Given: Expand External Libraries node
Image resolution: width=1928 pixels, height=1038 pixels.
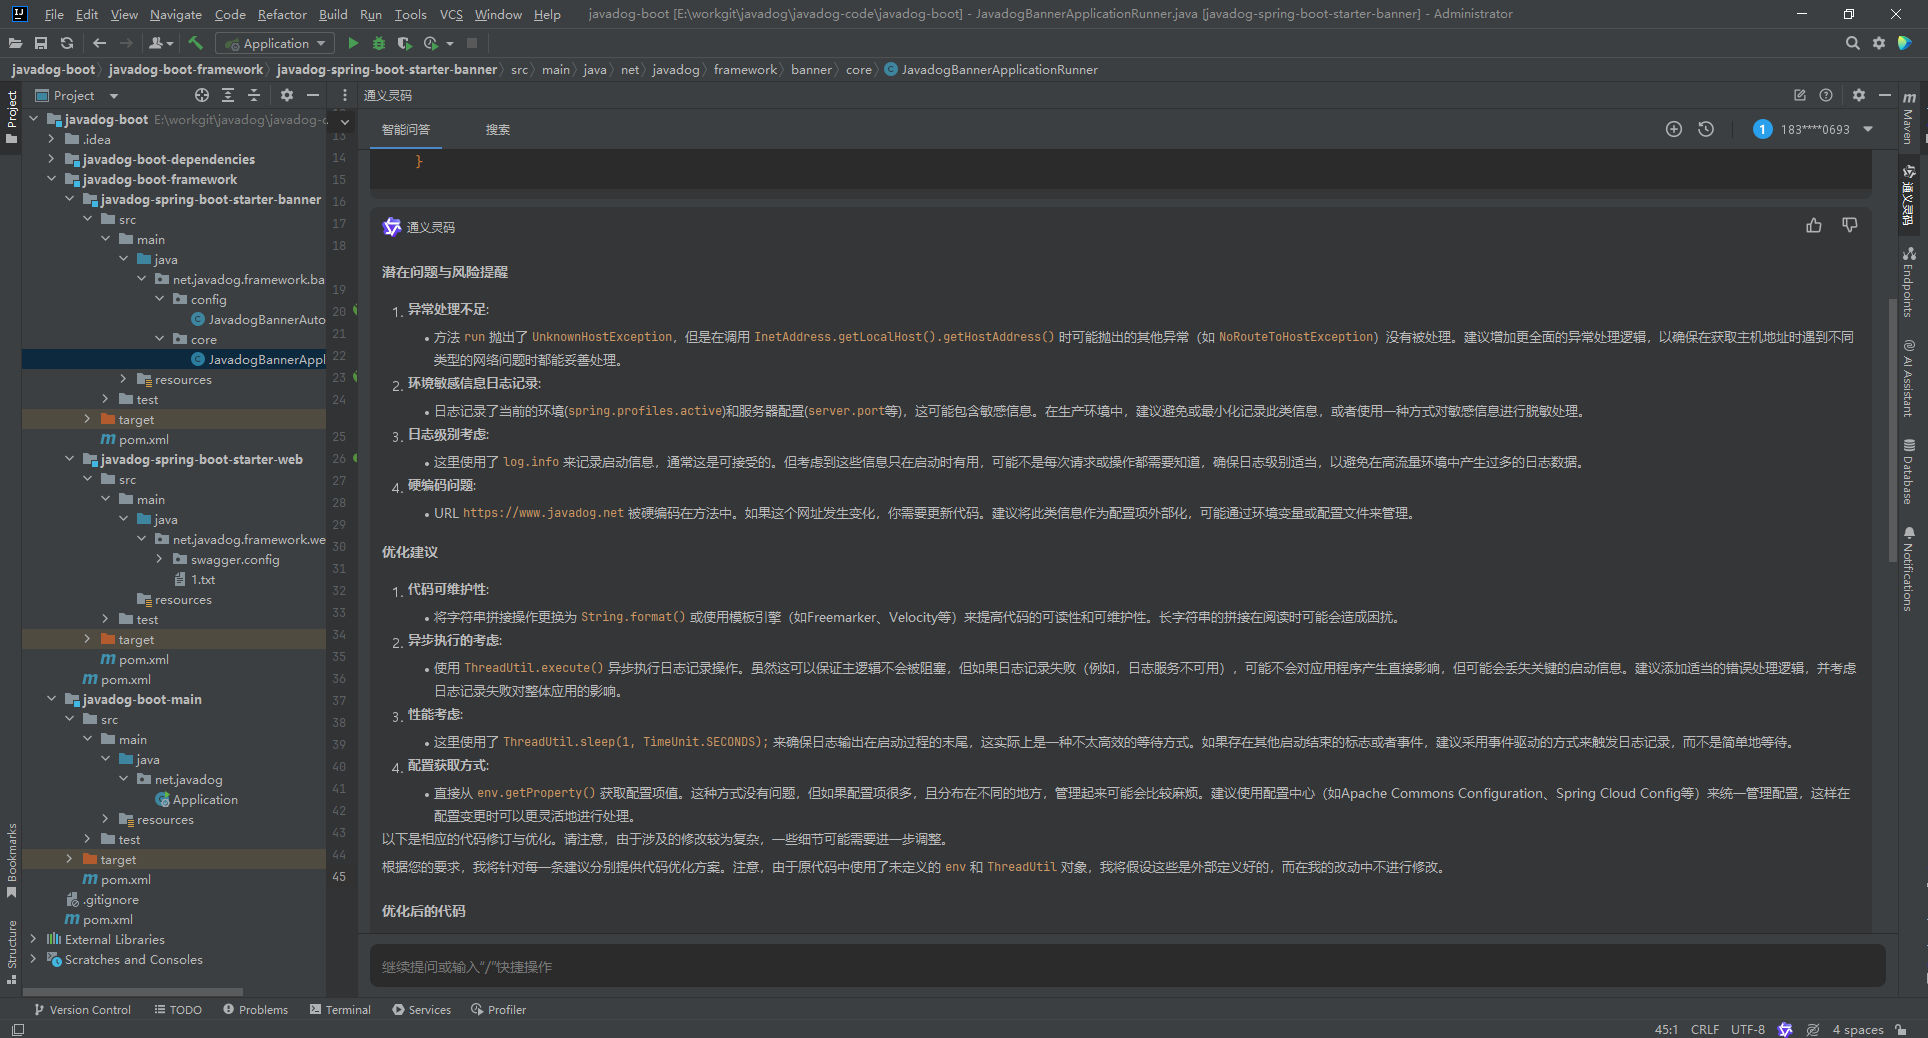Looking at the screenshot, I should 33,939.
